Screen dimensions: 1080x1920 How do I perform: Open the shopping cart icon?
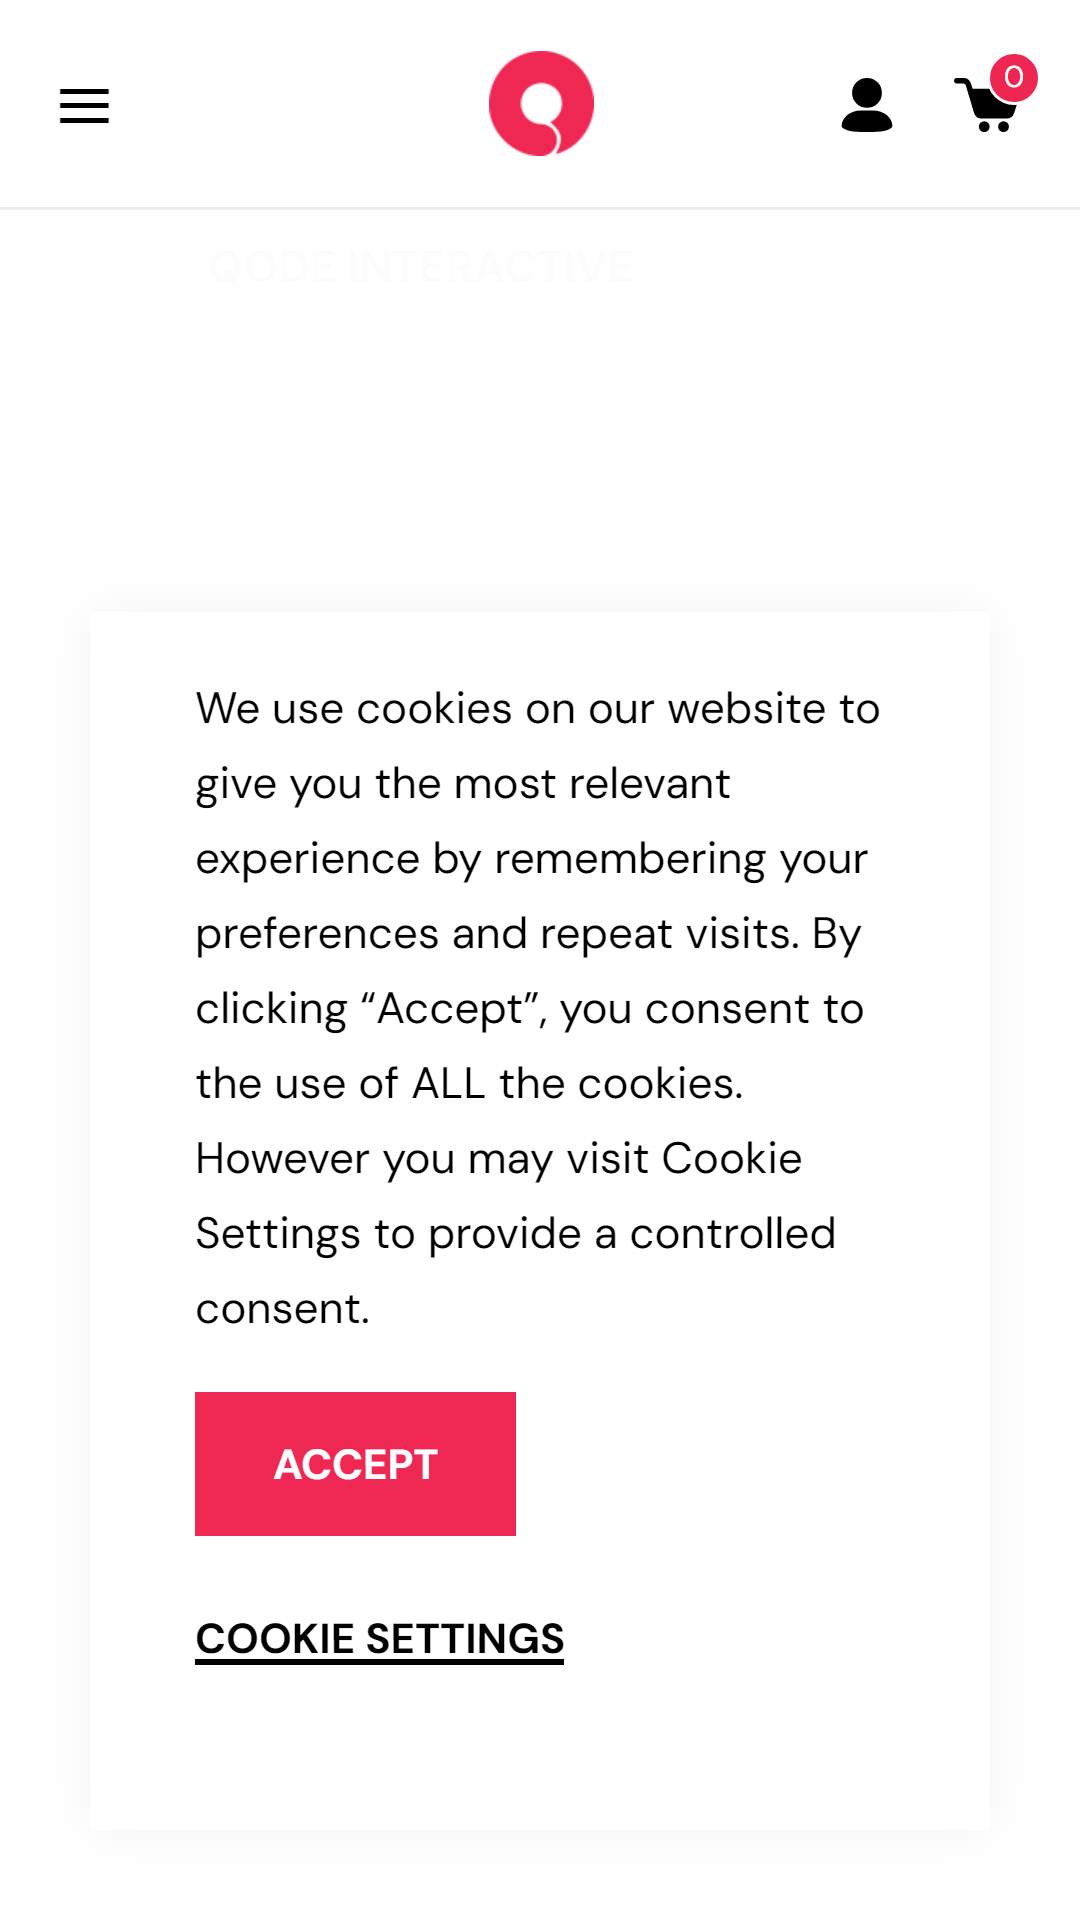tap(986, 106)
